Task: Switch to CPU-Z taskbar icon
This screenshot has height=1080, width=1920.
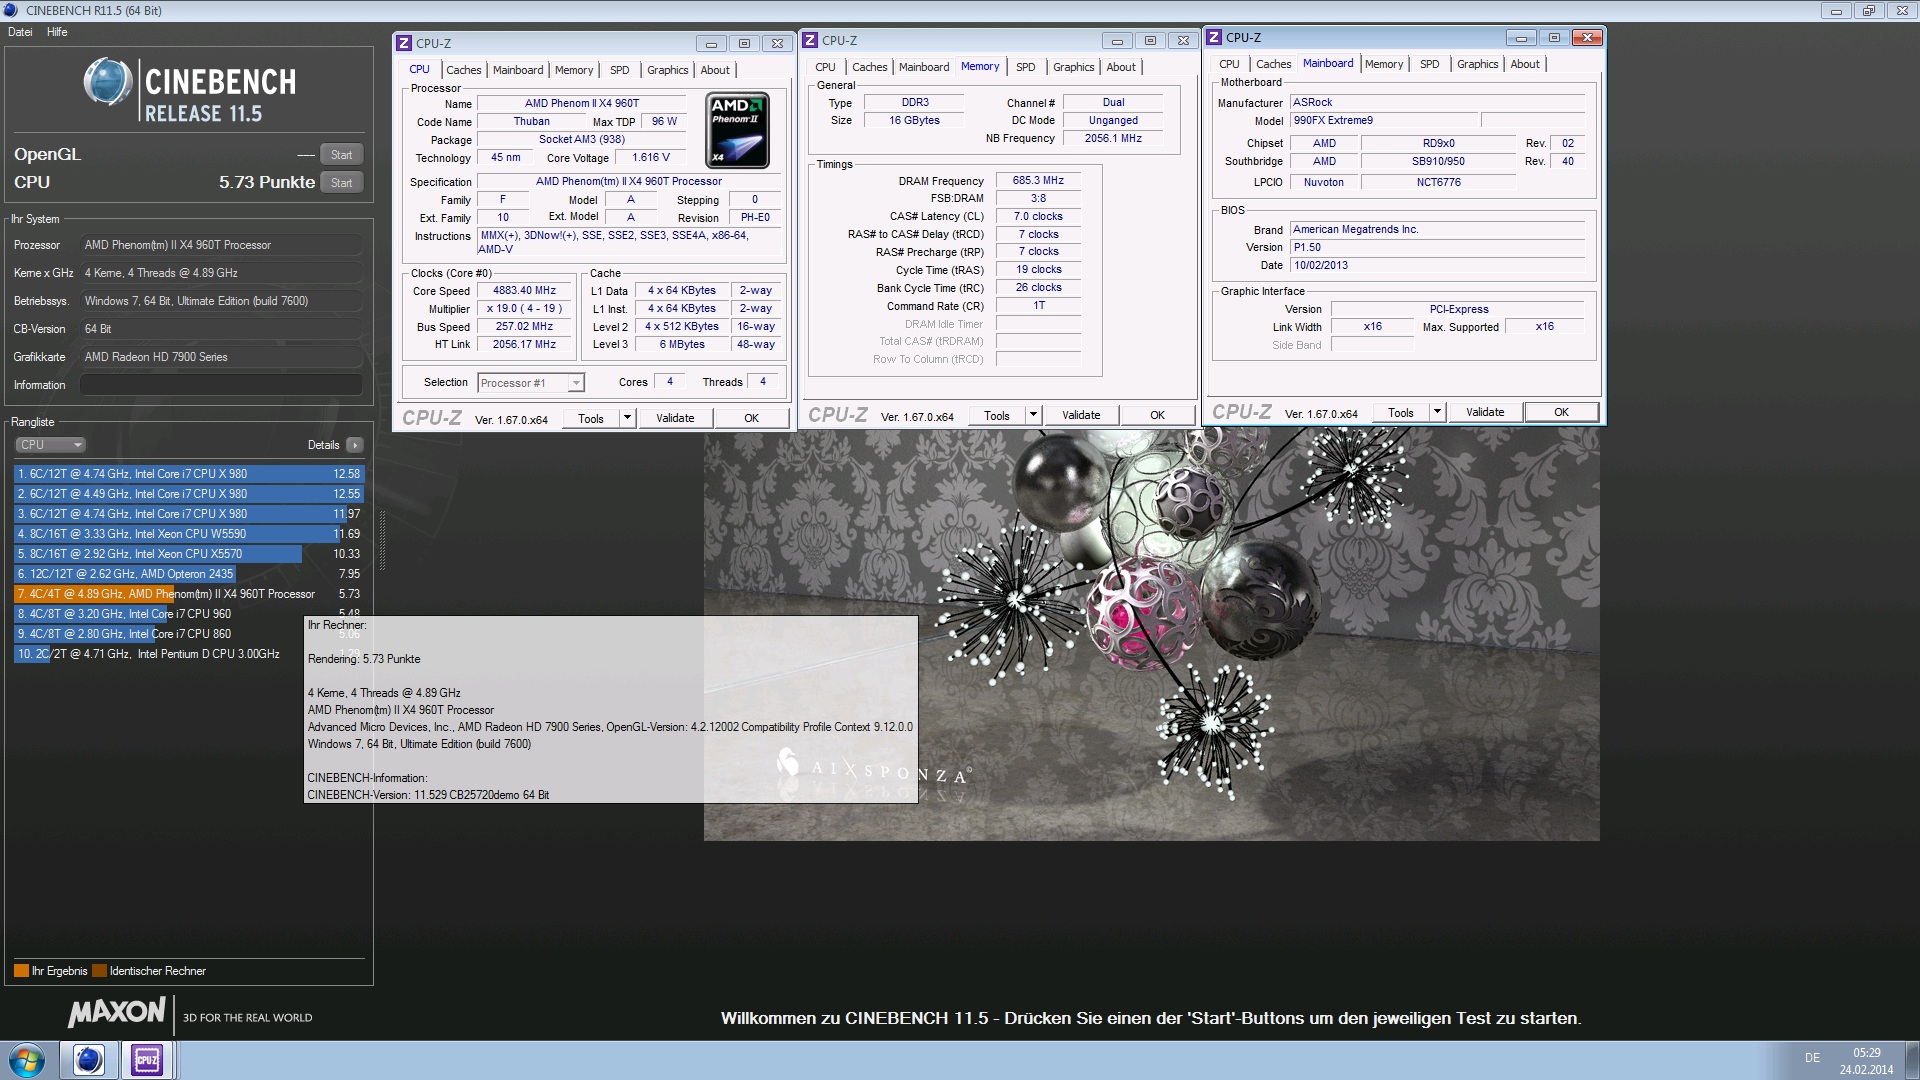Action: pyautogui.click(x=147, y=1060)
